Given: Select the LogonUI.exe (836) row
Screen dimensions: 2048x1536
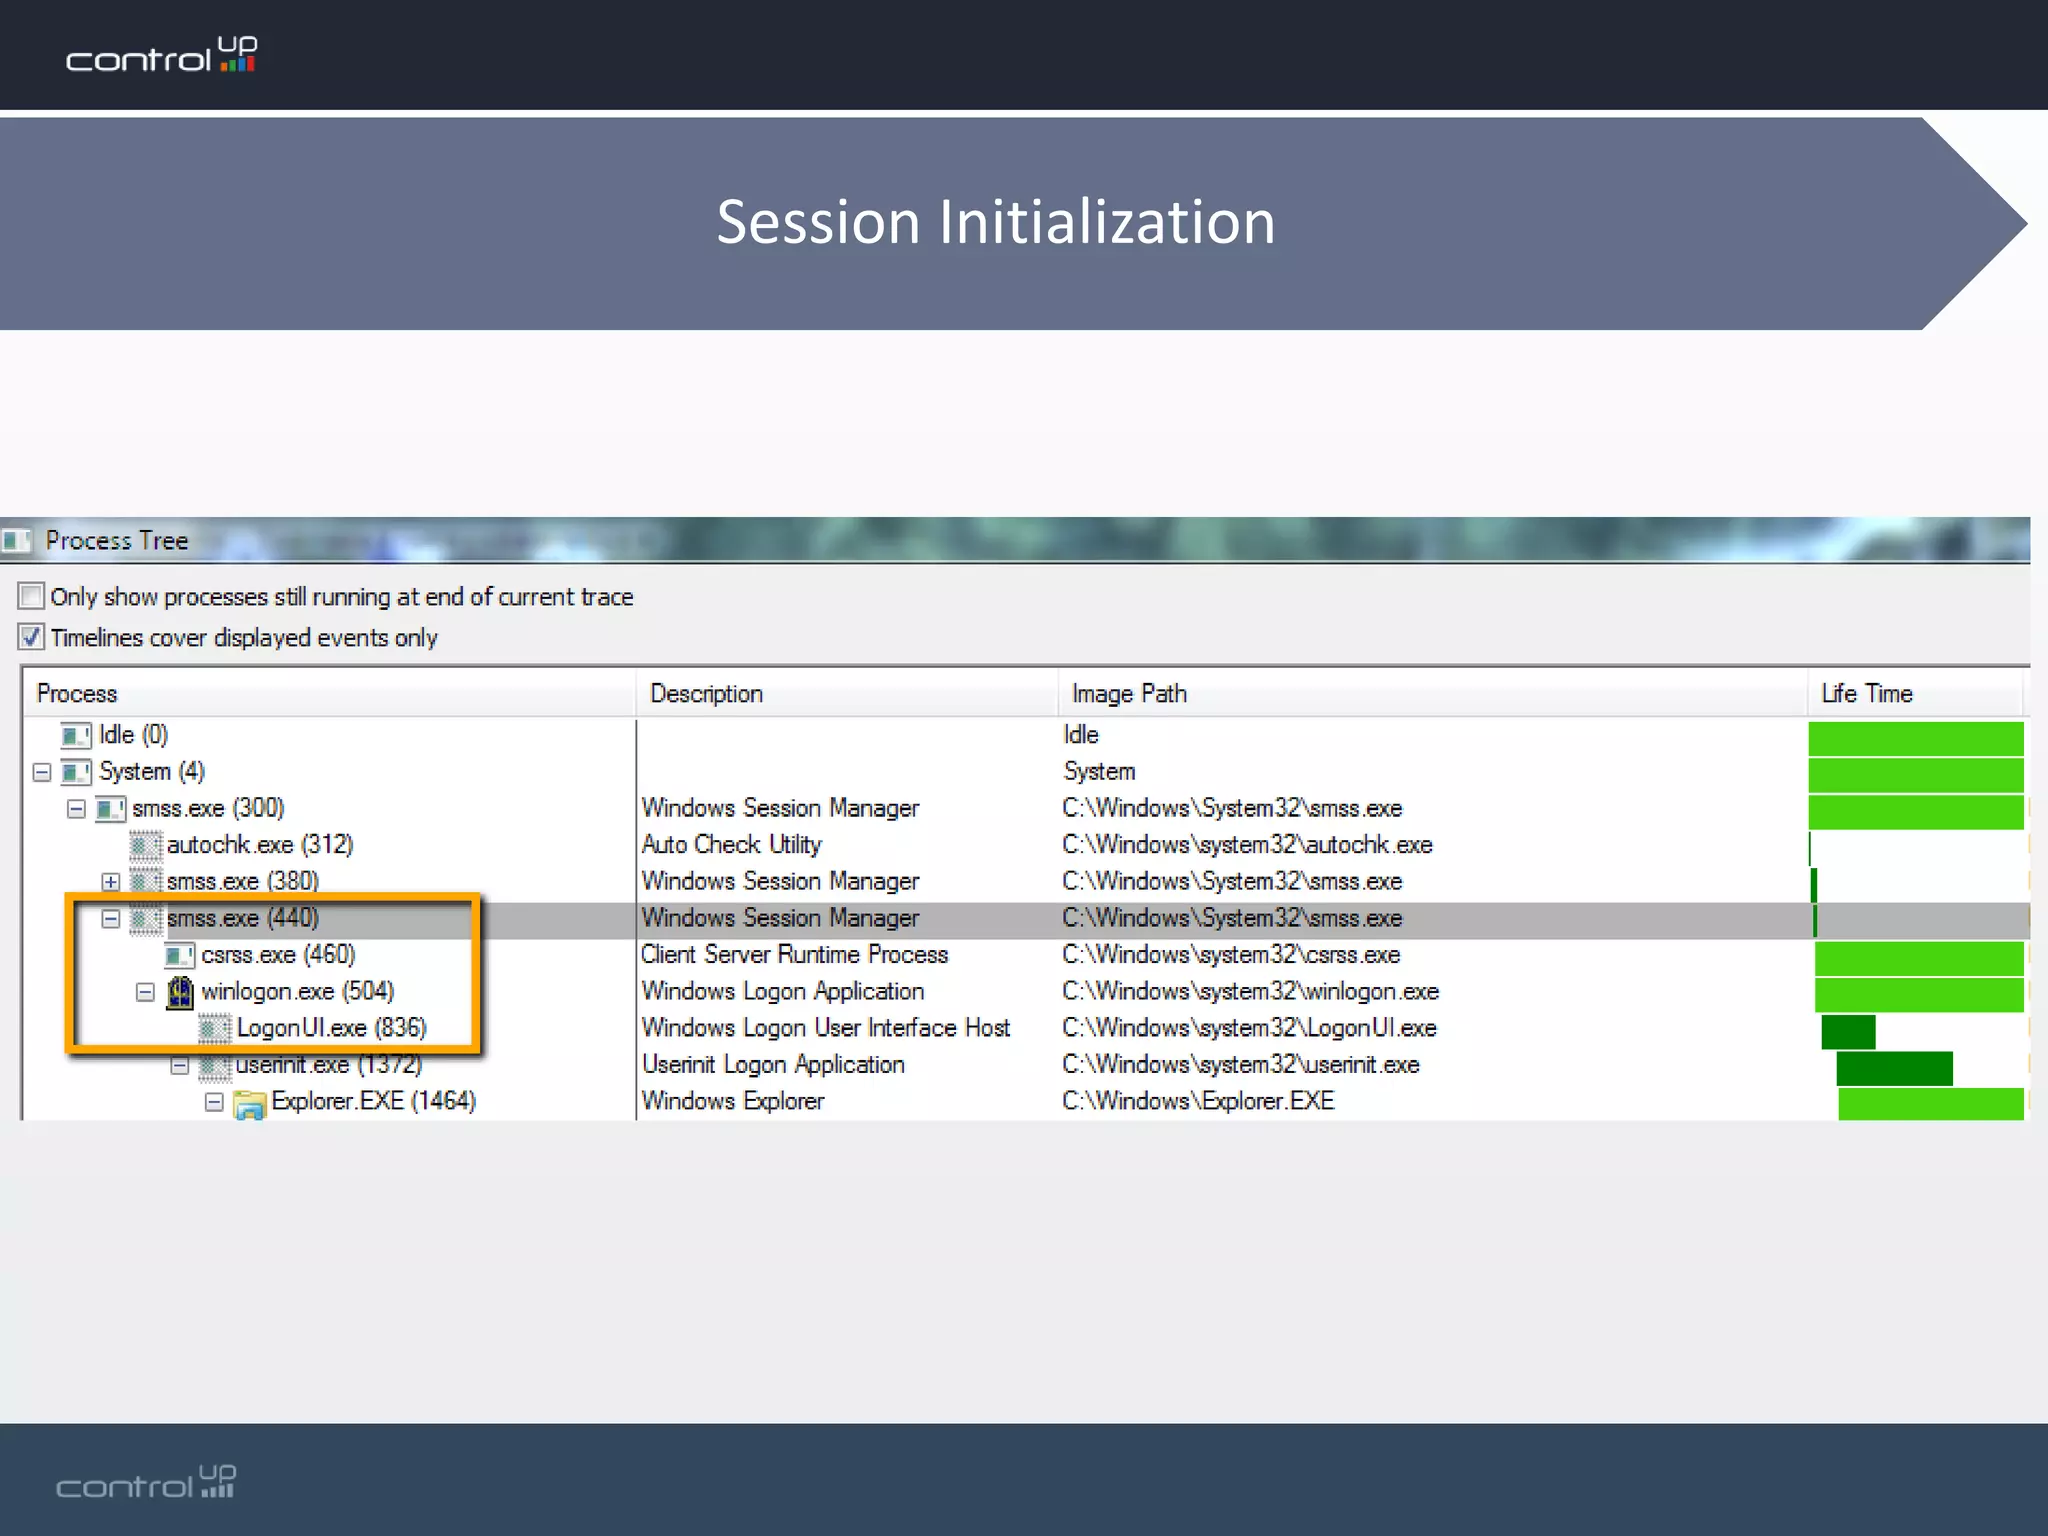Looking at the screenshot, I should click(x=1025, y=1029).
